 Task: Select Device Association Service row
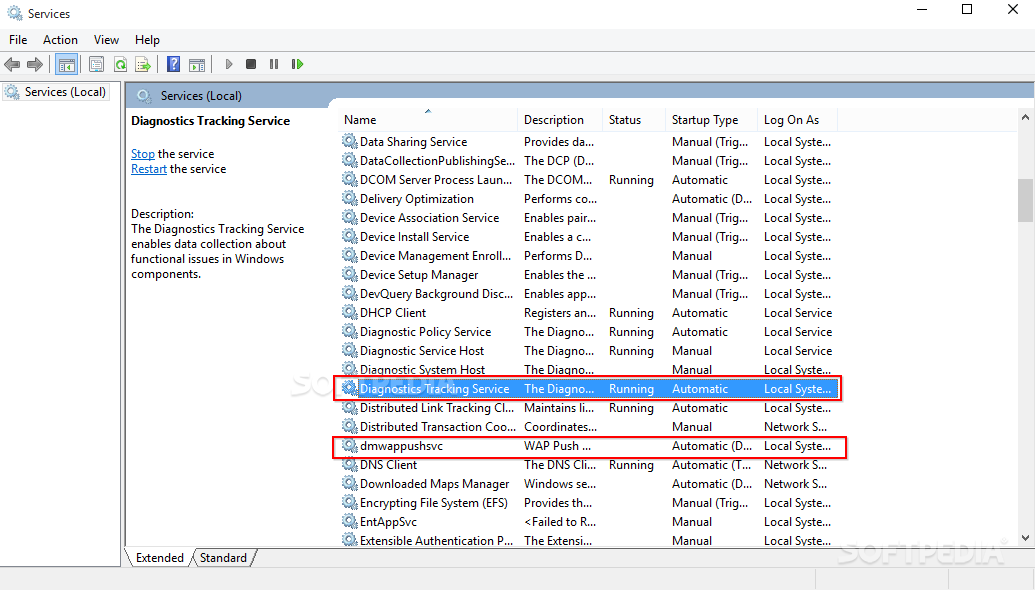pyautogui.click(x=588, y=218)
